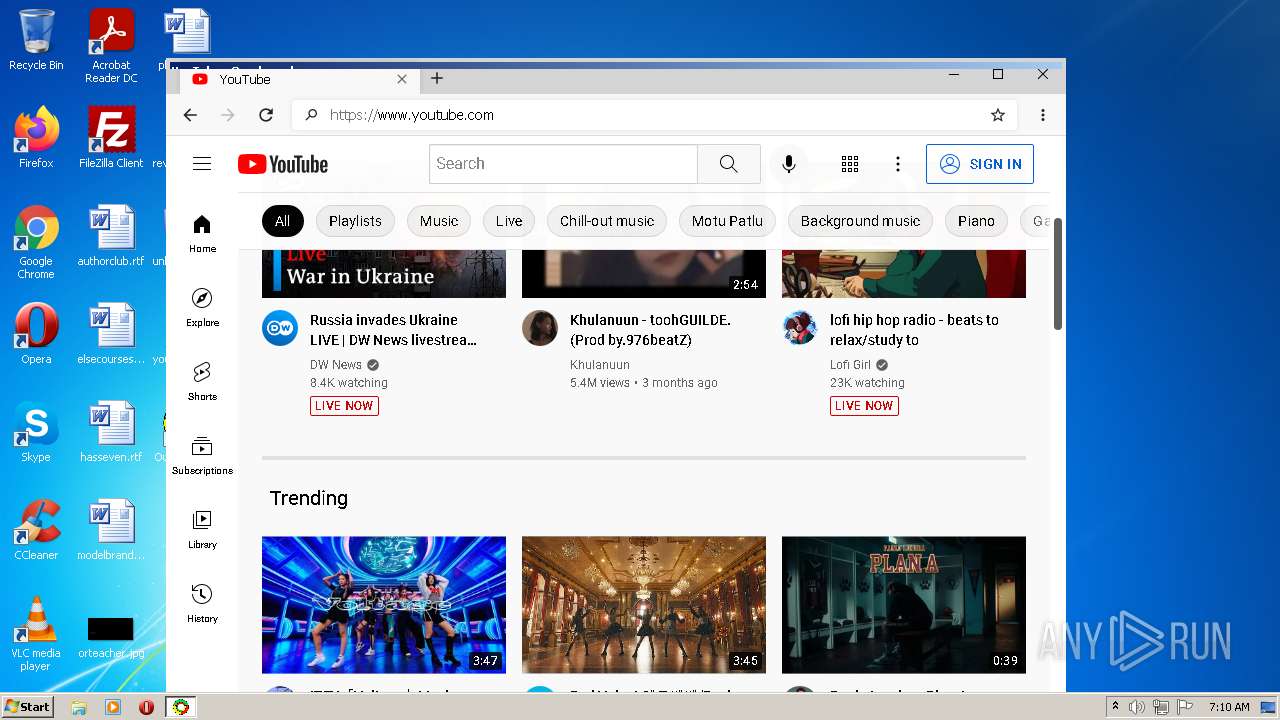Open History in sidebar
1280x720 pixels.
point(202,603)
